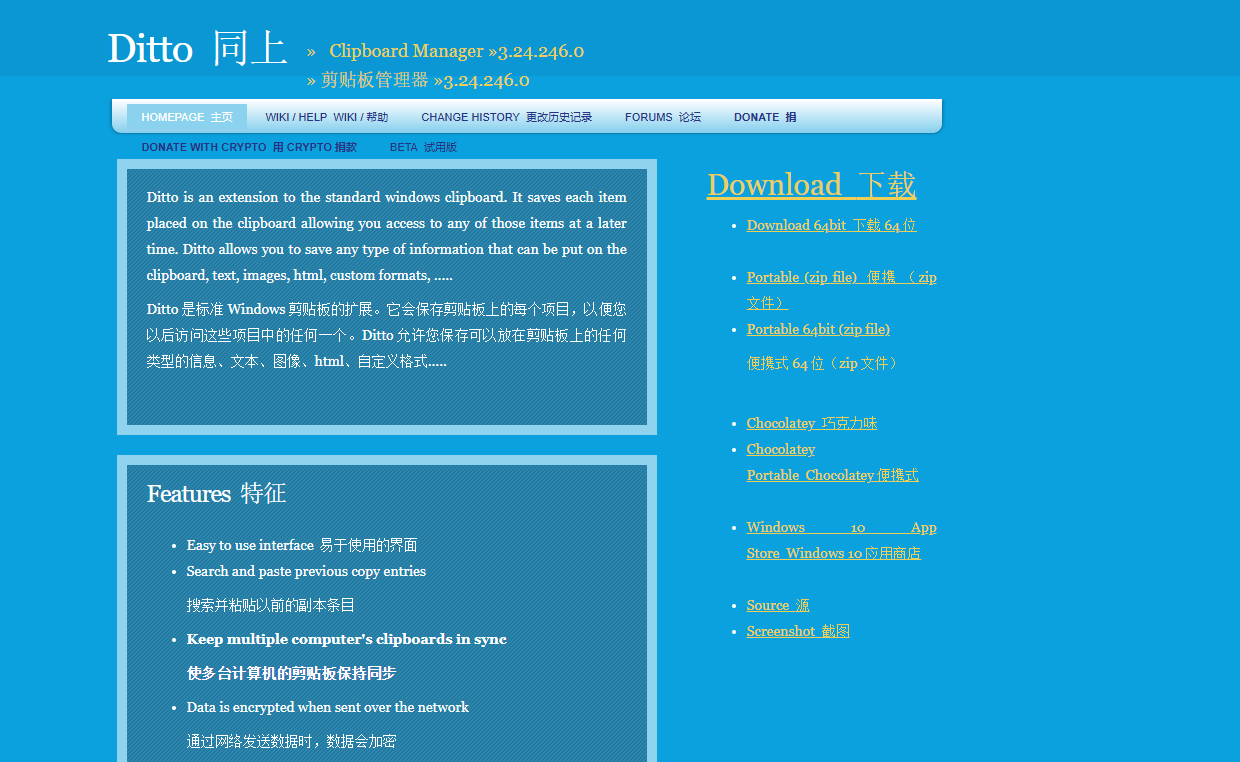Viewport: 1240px width, 762px height.
Task: Open the Homepage navigation tab
Action: pos(187,117)
